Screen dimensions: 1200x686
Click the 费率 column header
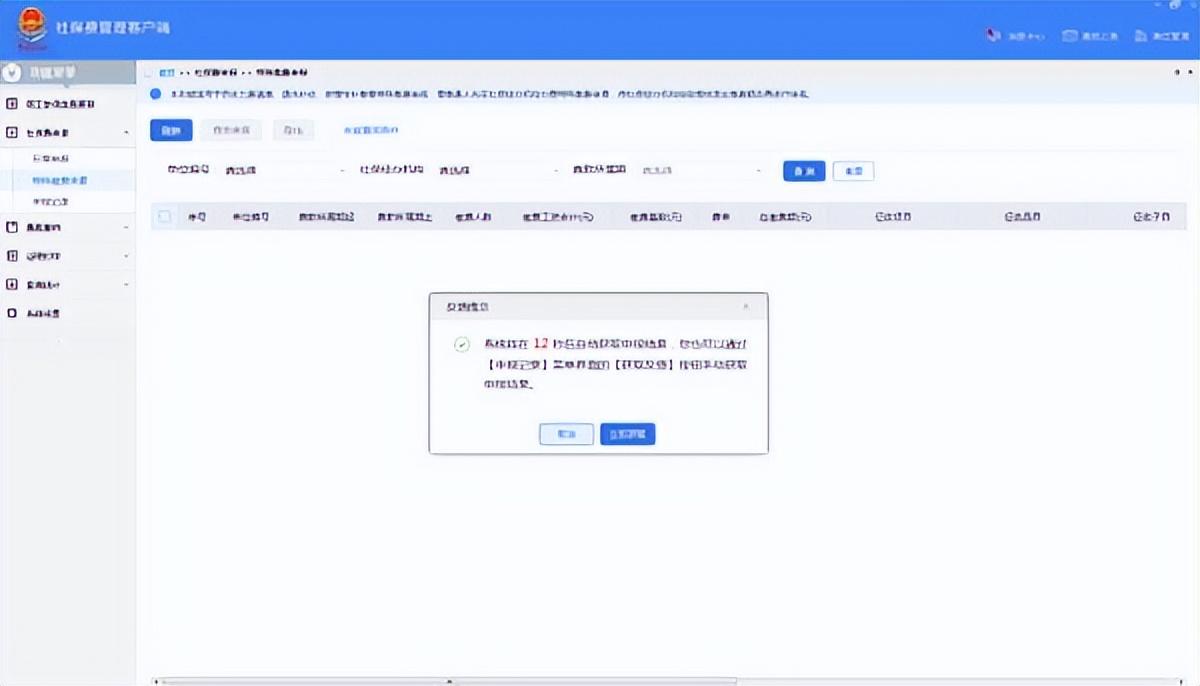720,216
